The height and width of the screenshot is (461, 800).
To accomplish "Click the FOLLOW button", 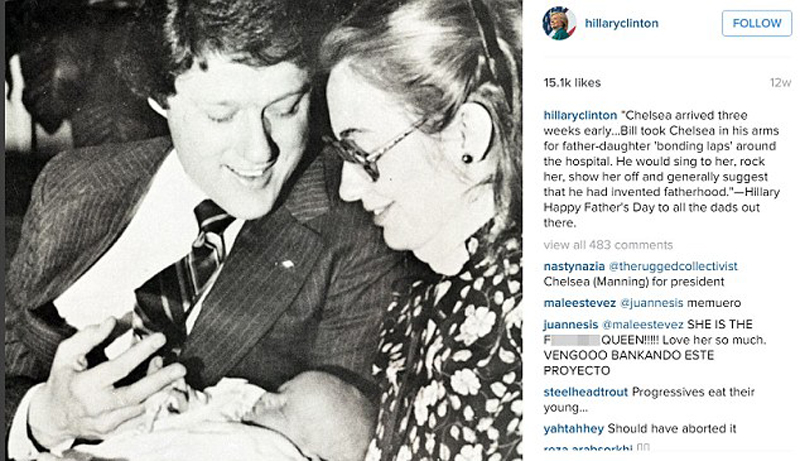I will (757, 23).
